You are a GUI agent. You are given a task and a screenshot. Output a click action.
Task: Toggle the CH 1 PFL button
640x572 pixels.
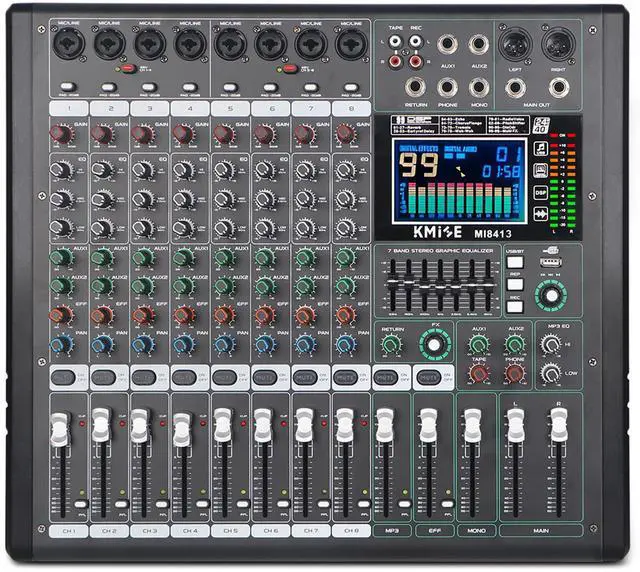[81, 504]
